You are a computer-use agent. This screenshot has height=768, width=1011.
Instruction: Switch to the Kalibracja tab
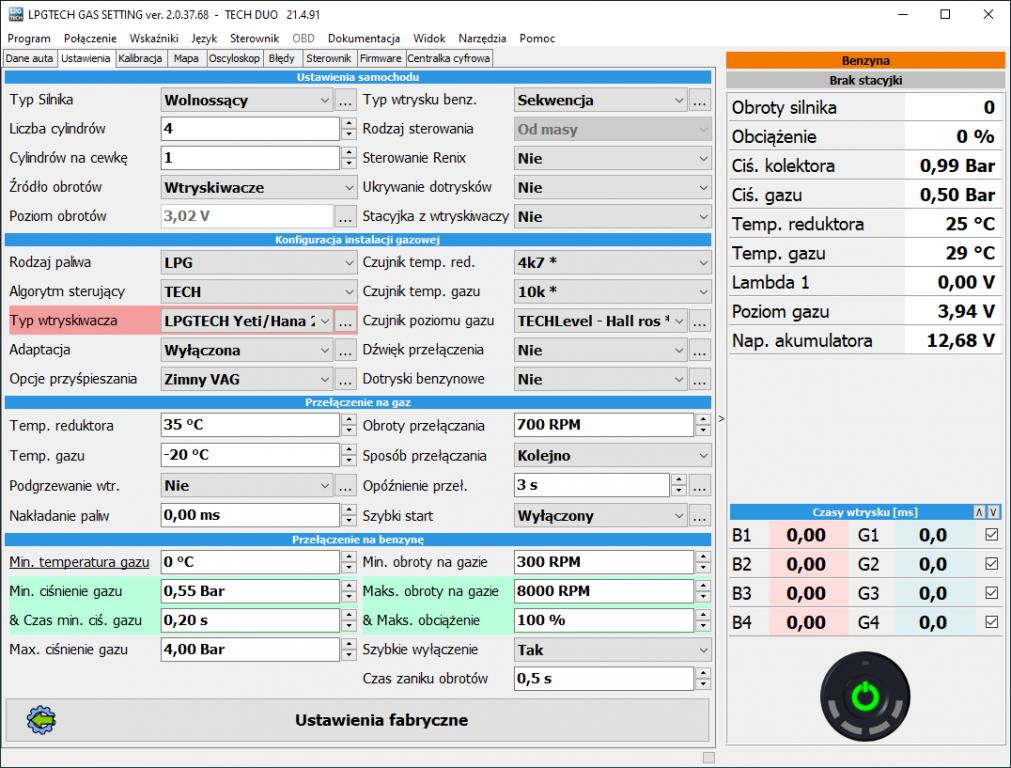pyautogui.click(x=140, y=58)
